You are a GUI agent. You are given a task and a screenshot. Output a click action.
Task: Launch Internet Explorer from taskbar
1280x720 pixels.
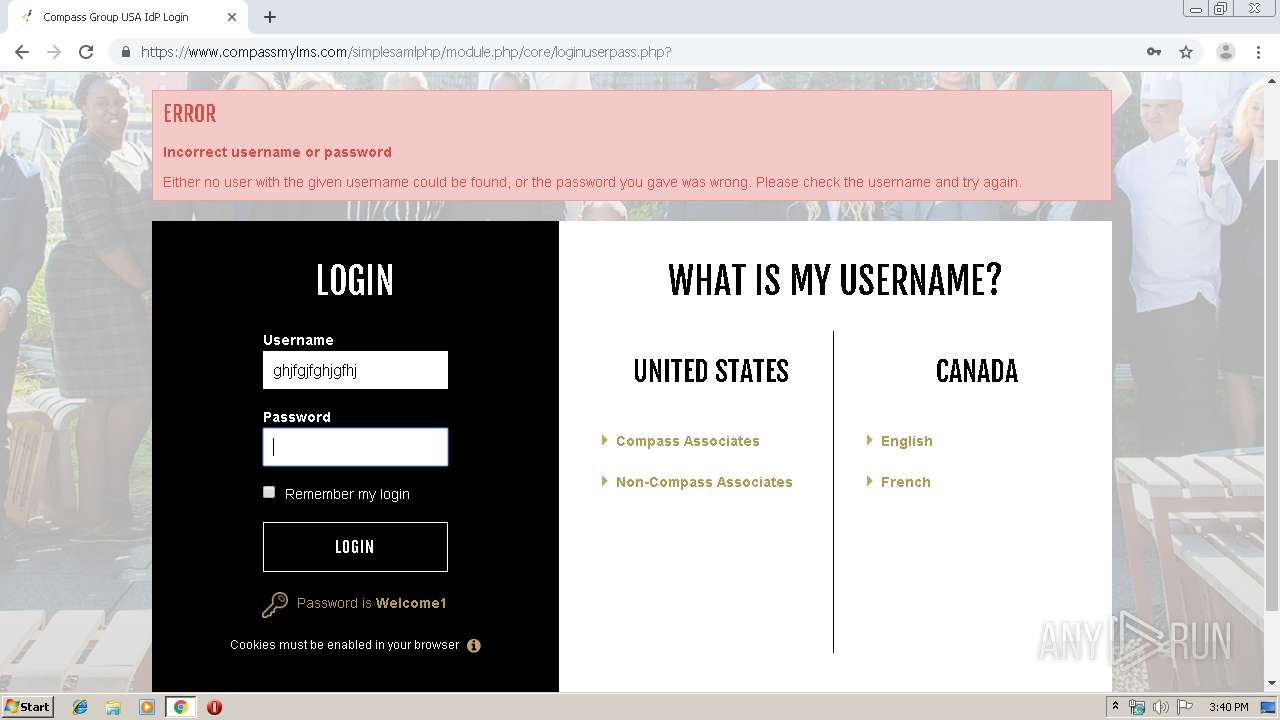coord(80,707)
